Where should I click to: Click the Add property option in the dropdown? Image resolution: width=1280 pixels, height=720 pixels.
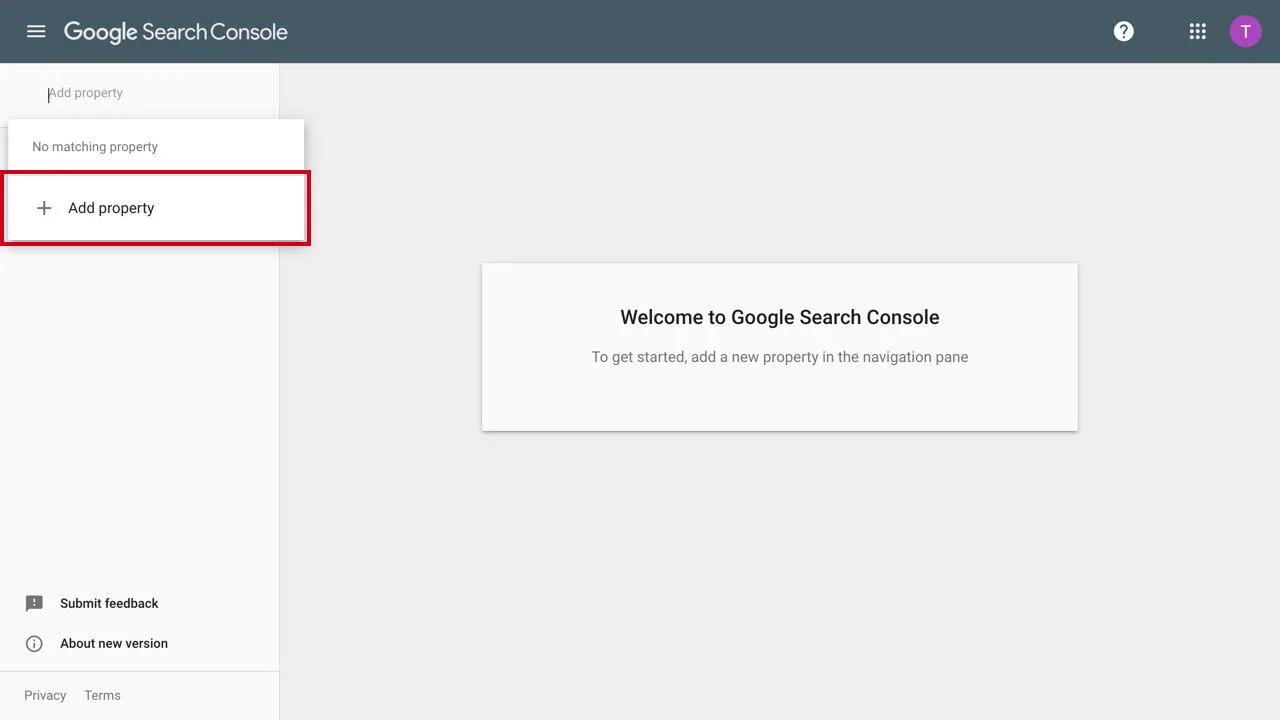[x=111, y=208]
